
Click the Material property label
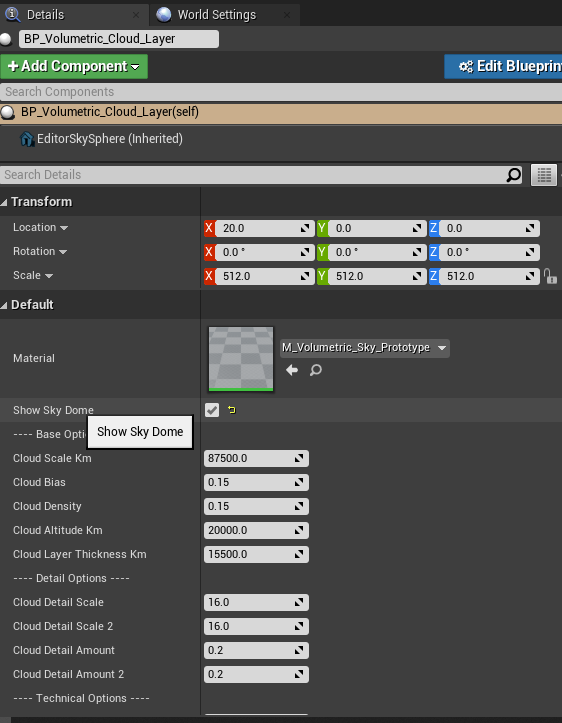tap(34, 358)
